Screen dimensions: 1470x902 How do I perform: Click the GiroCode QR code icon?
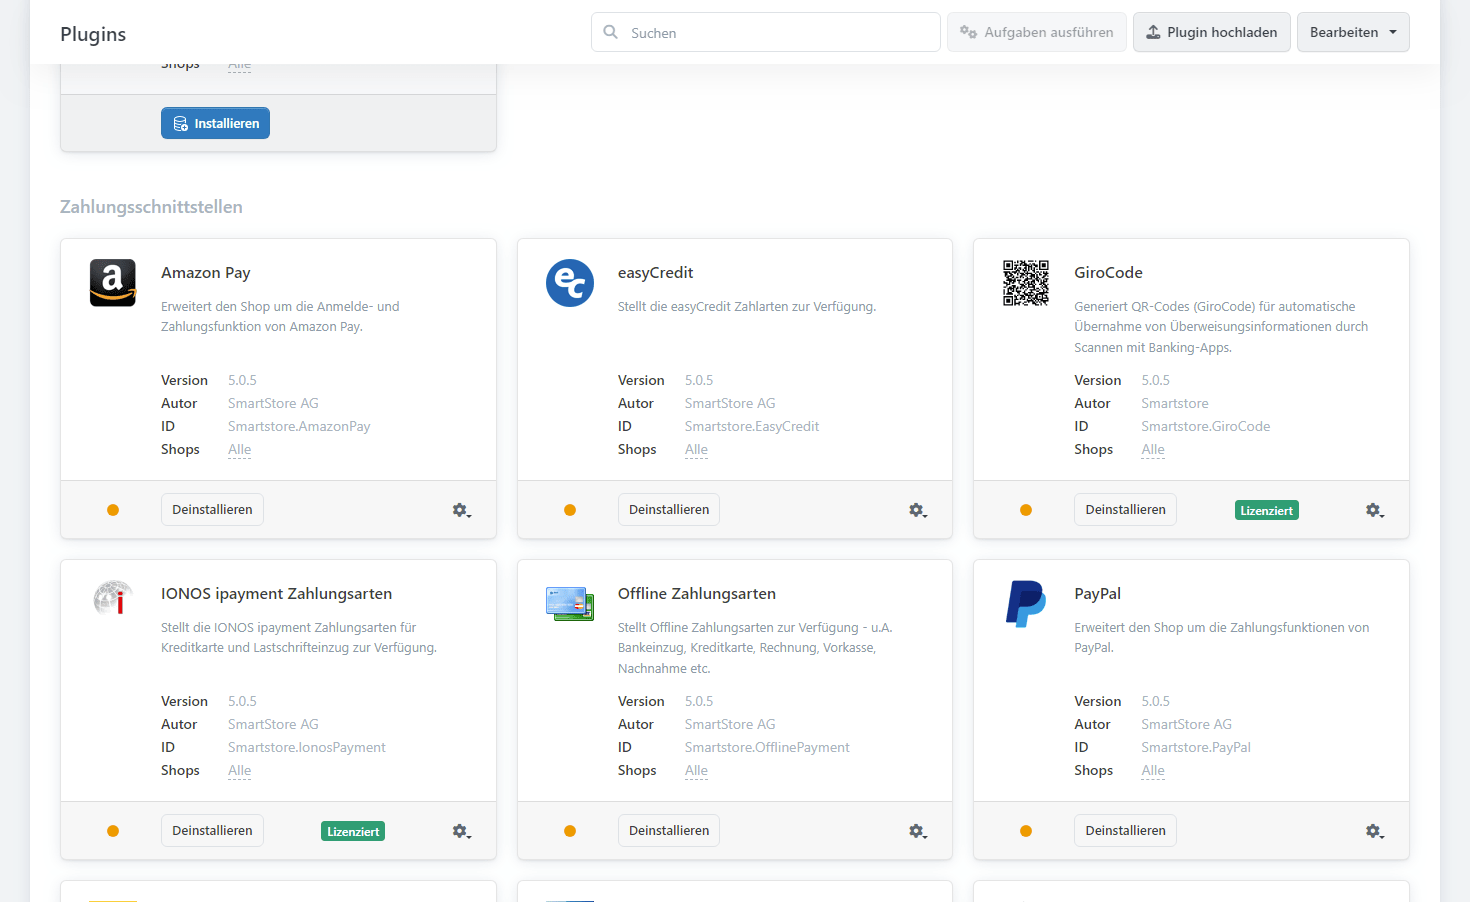pyautogui.click(x=1026, y=283)
